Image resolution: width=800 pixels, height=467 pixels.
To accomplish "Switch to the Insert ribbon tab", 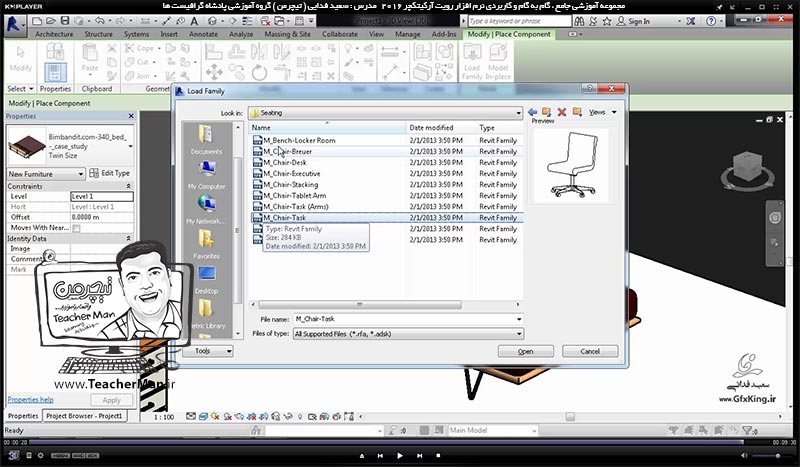I will click(169, 34).
